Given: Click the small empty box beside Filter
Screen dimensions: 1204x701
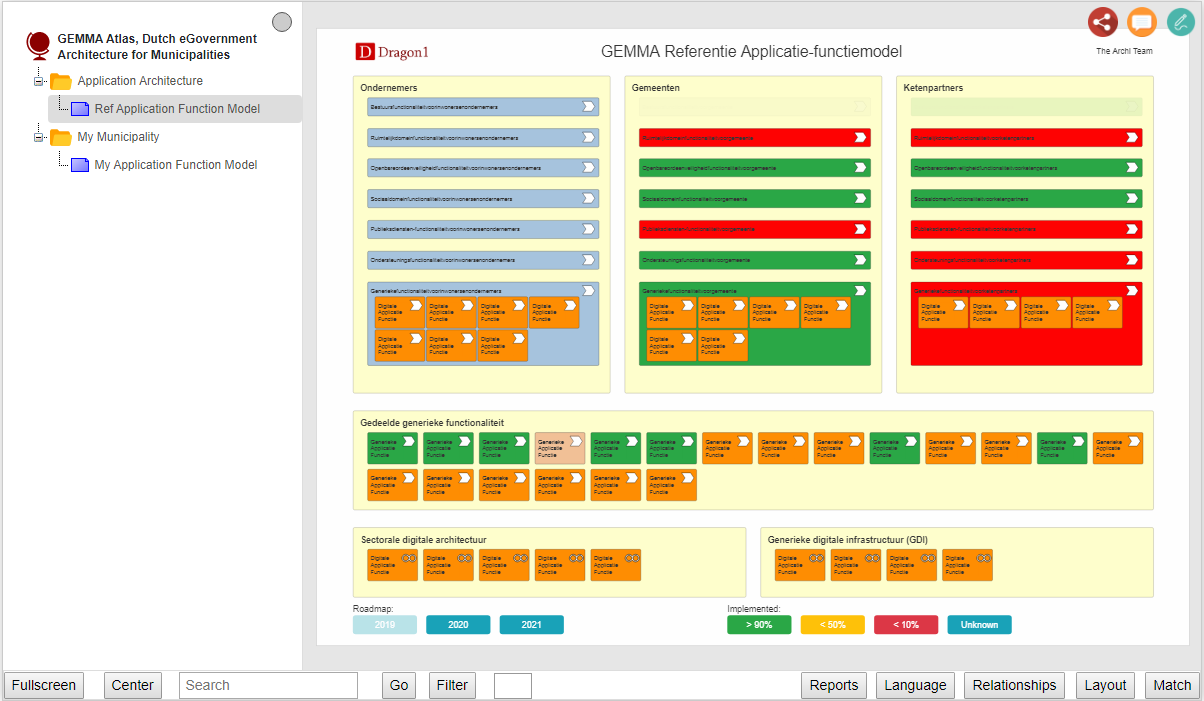Looking at the screenshot, I should [513, 686].
